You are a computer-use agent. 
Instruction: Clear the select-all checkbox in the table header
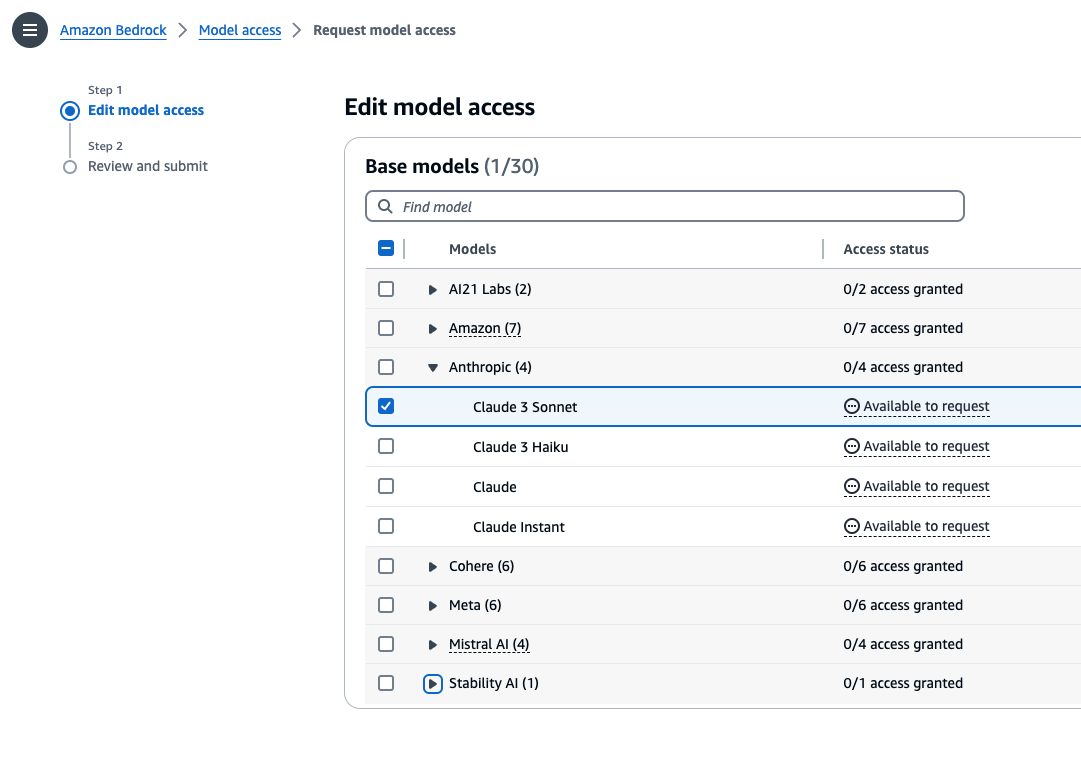click(386, 247)
